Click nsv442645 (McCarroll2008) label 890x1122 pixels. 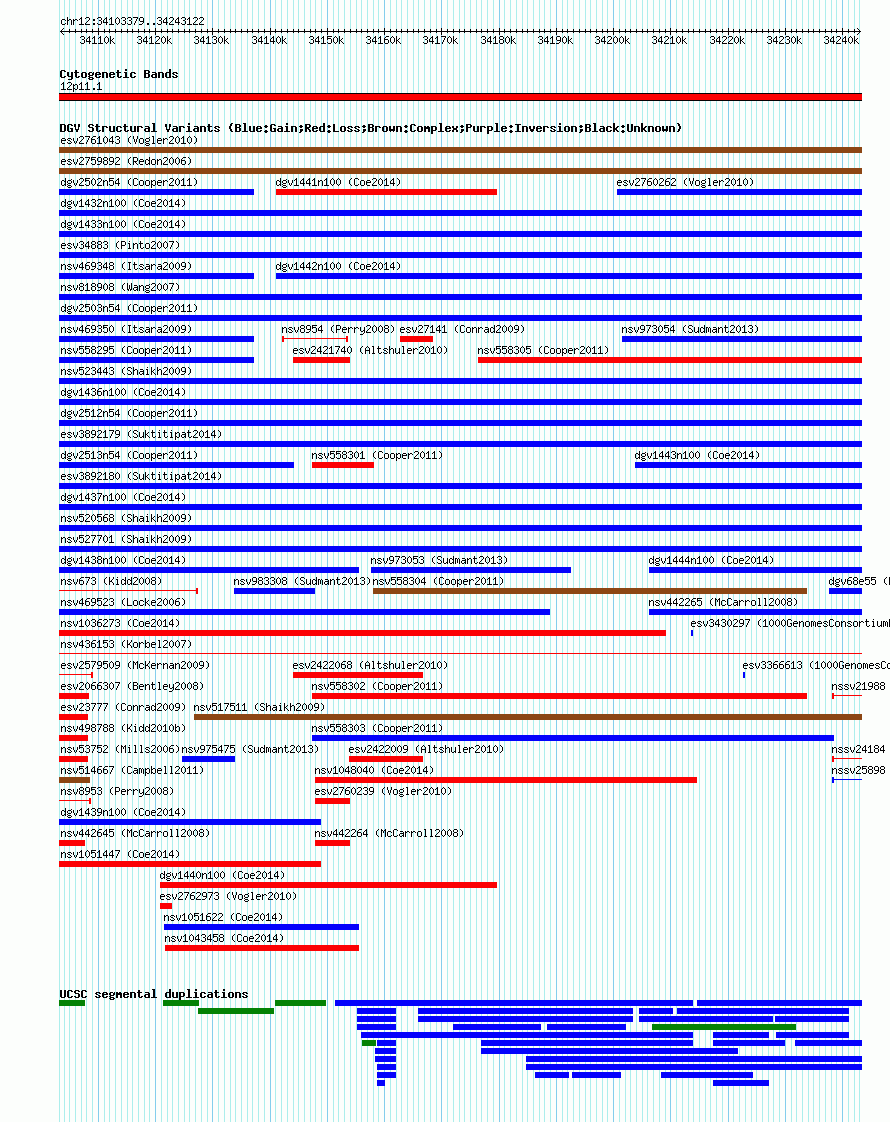(x=135, y=834)
